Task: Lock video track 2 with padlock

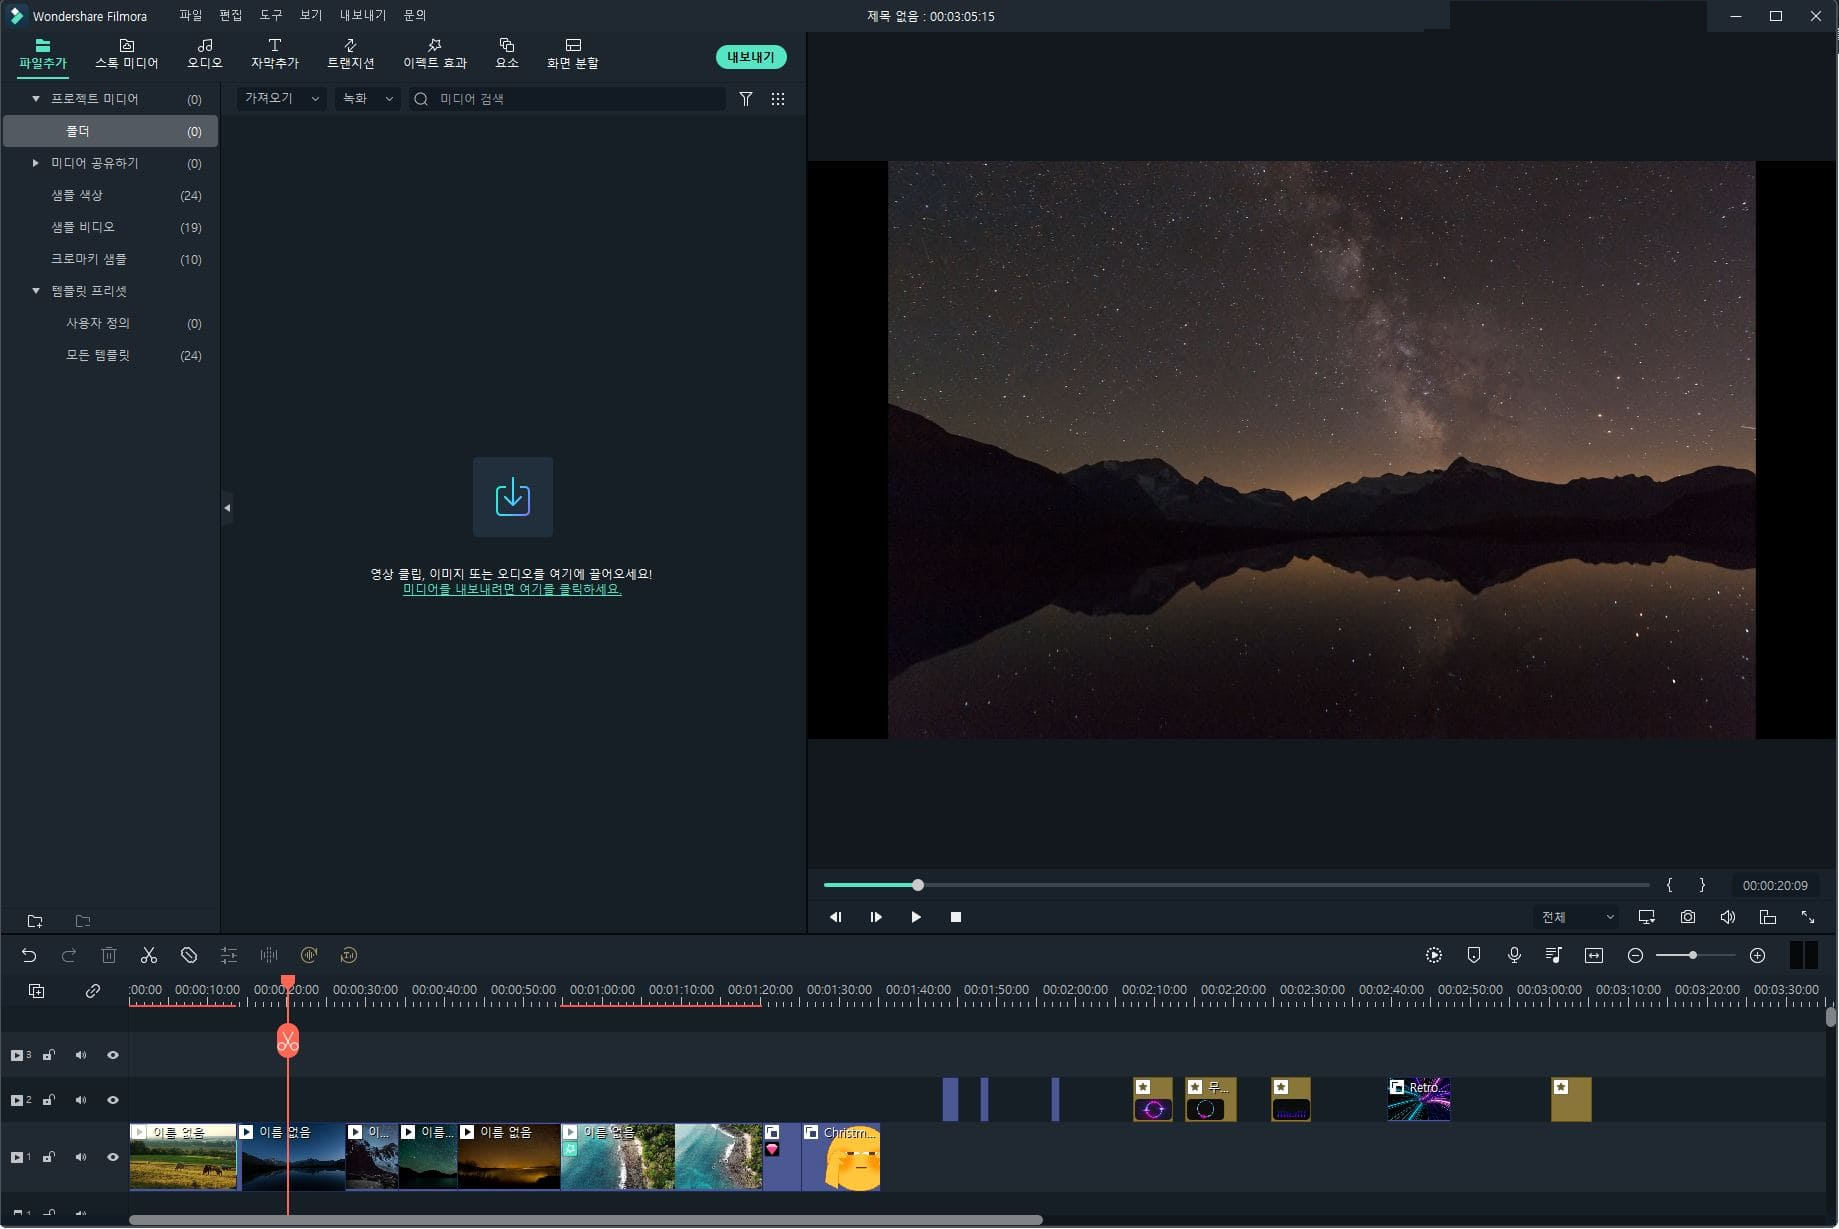Action: pyautogui.click(x=48, y=1100)
